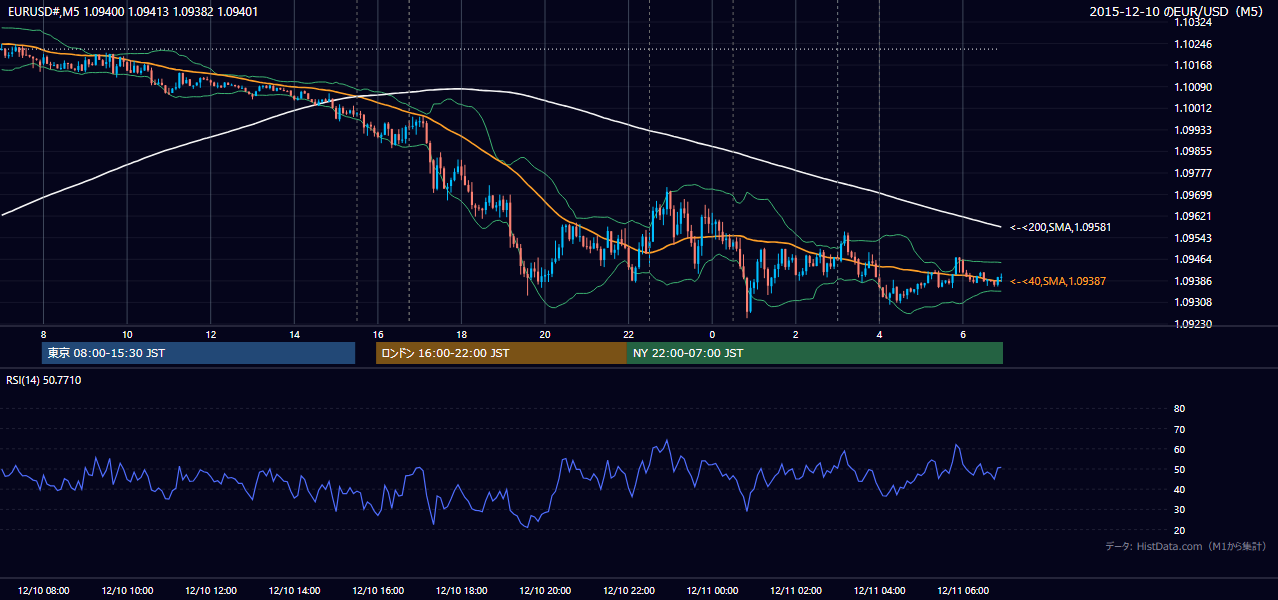Click RSI scale level 80
Image resolution: width=1278 pixels, height=600 pixels.
point(1179,409)
